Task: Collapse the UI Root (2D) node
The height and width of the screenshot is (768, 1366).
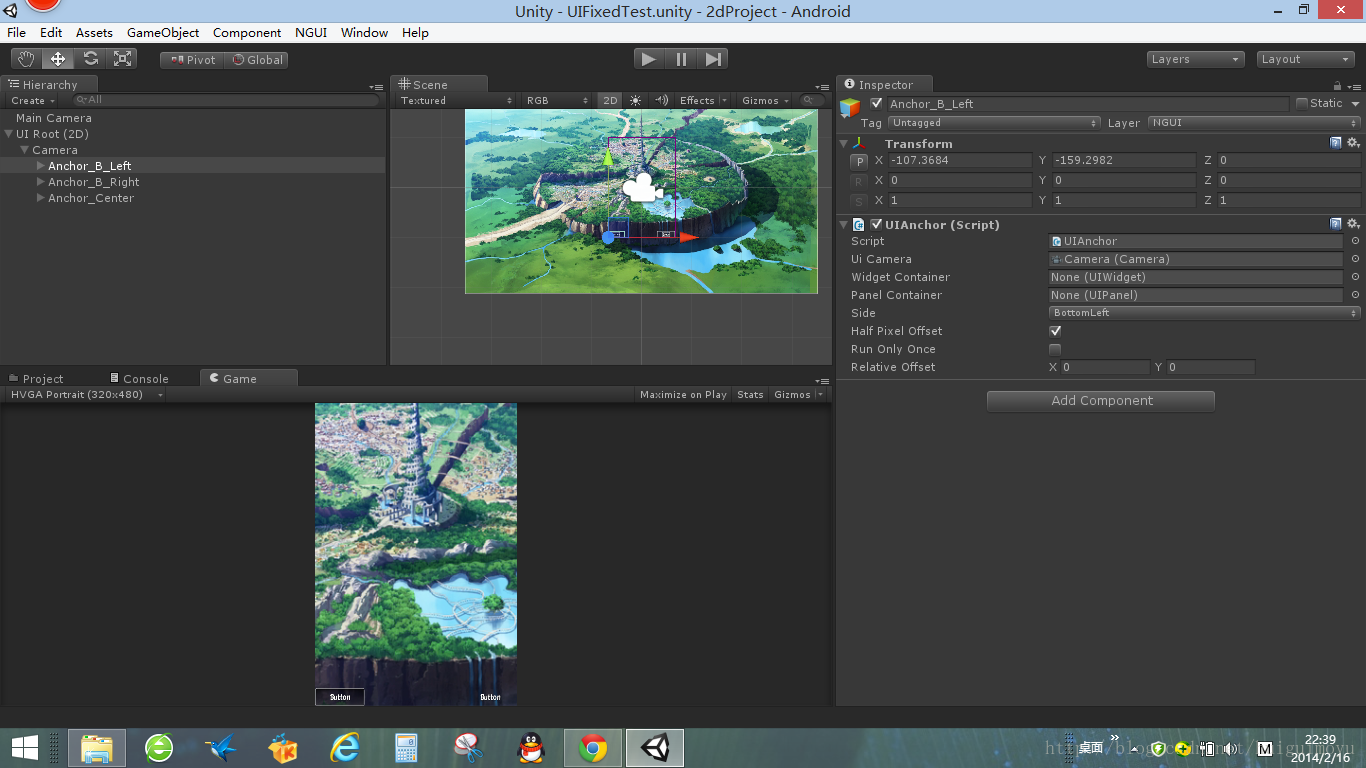Action: [9, 134]
